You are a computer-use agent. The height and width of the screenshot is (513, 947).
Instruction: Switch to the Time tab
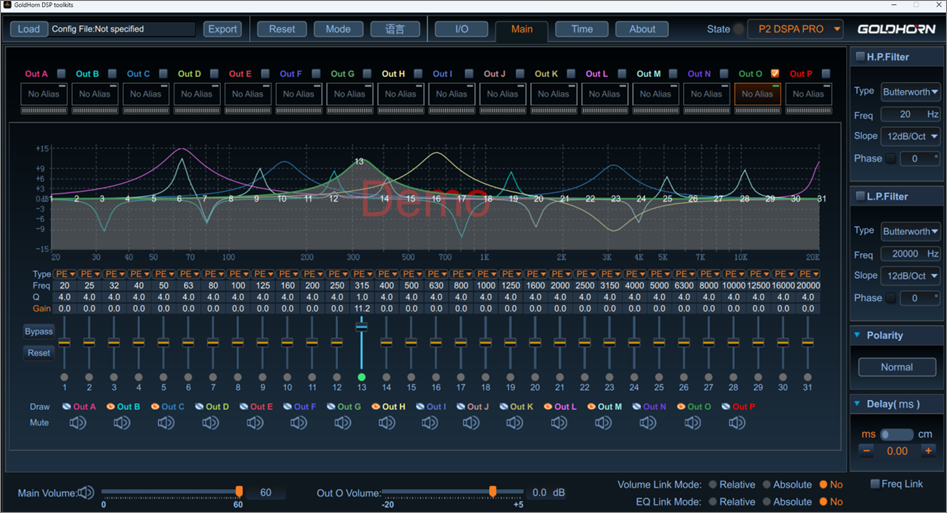click(582, 29)
